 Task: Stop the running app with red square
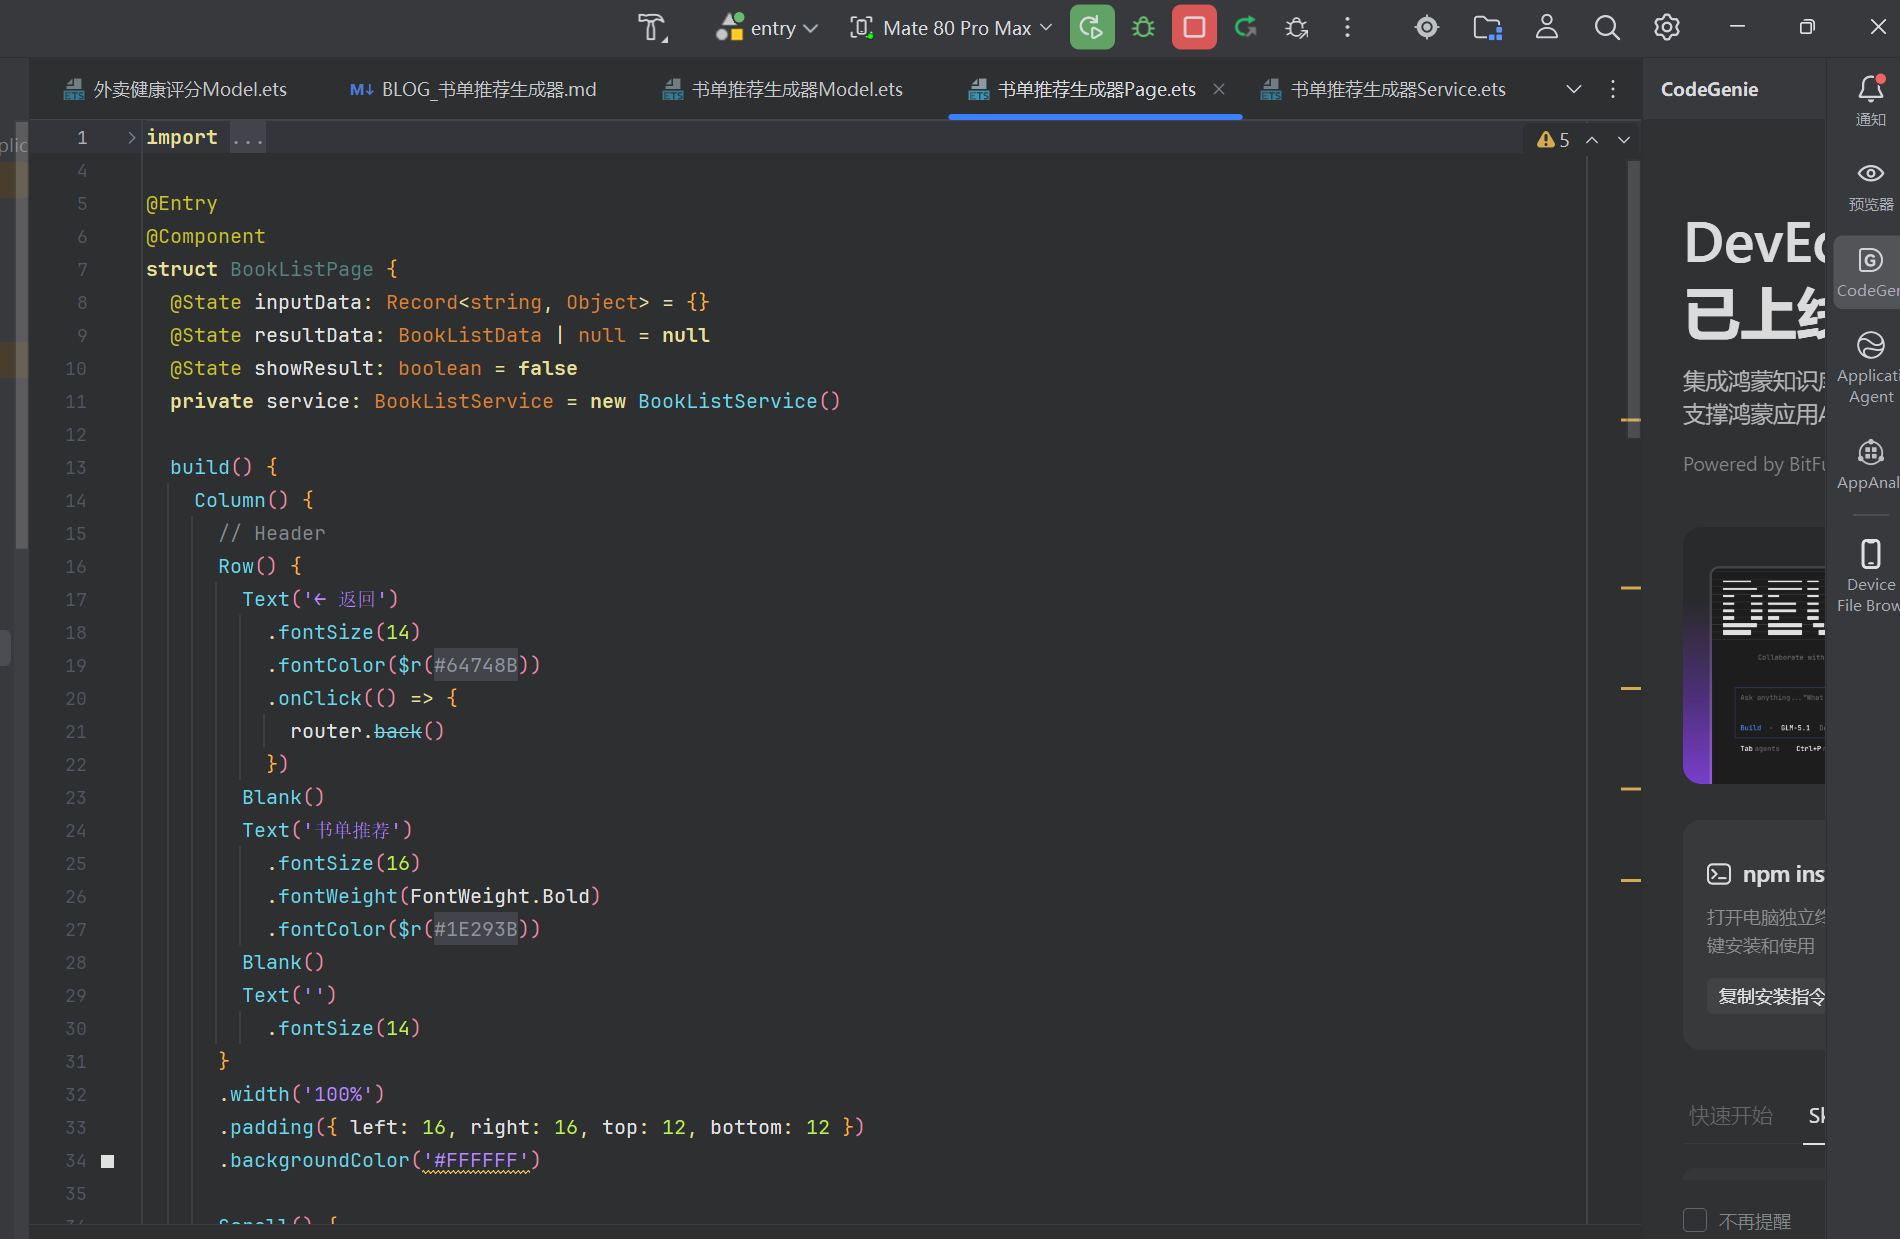coord(1194,28)
